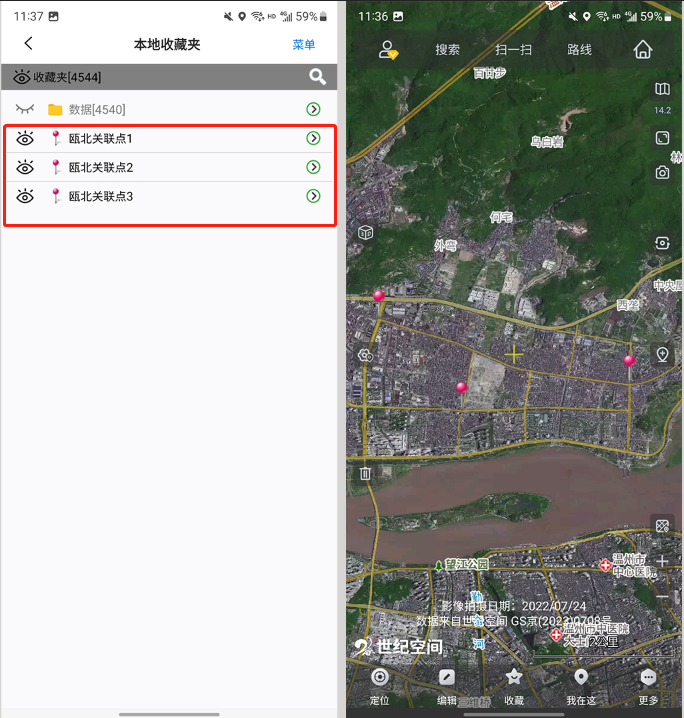Open the 收藏 favorites tab
This screenshot has width=684, height=718.
[514, 683]
